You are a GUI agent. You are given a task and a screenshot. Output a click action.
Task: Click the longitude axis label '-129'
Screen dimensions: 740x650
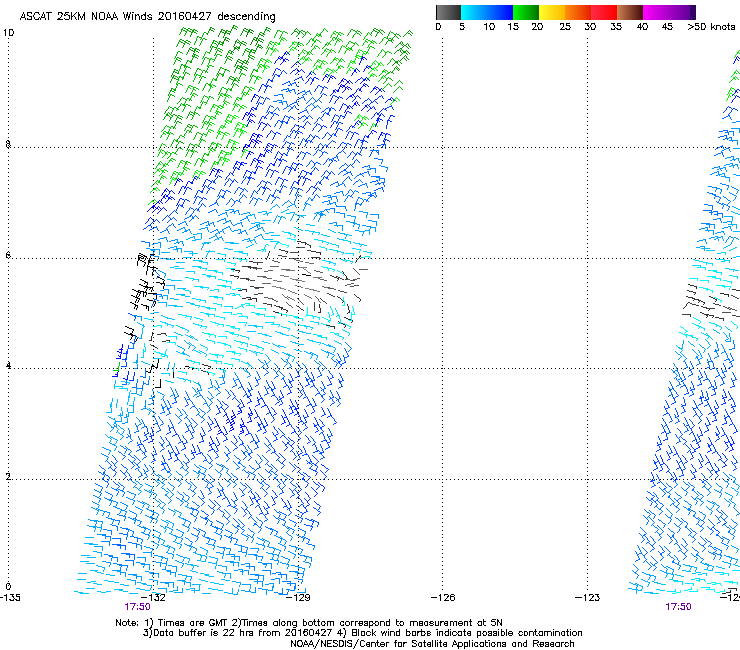(298, 598)
